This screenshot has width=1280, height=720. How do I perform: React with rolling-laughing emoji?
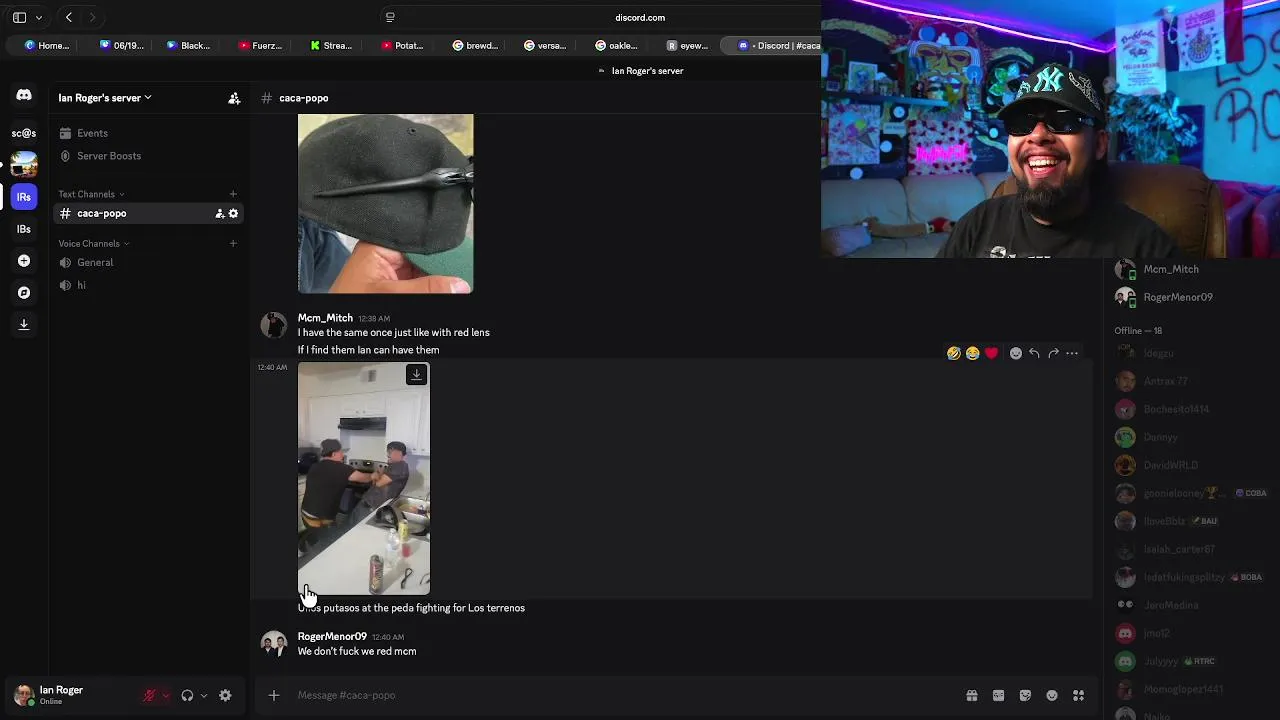pyautogui.click(x=954, y=353)
